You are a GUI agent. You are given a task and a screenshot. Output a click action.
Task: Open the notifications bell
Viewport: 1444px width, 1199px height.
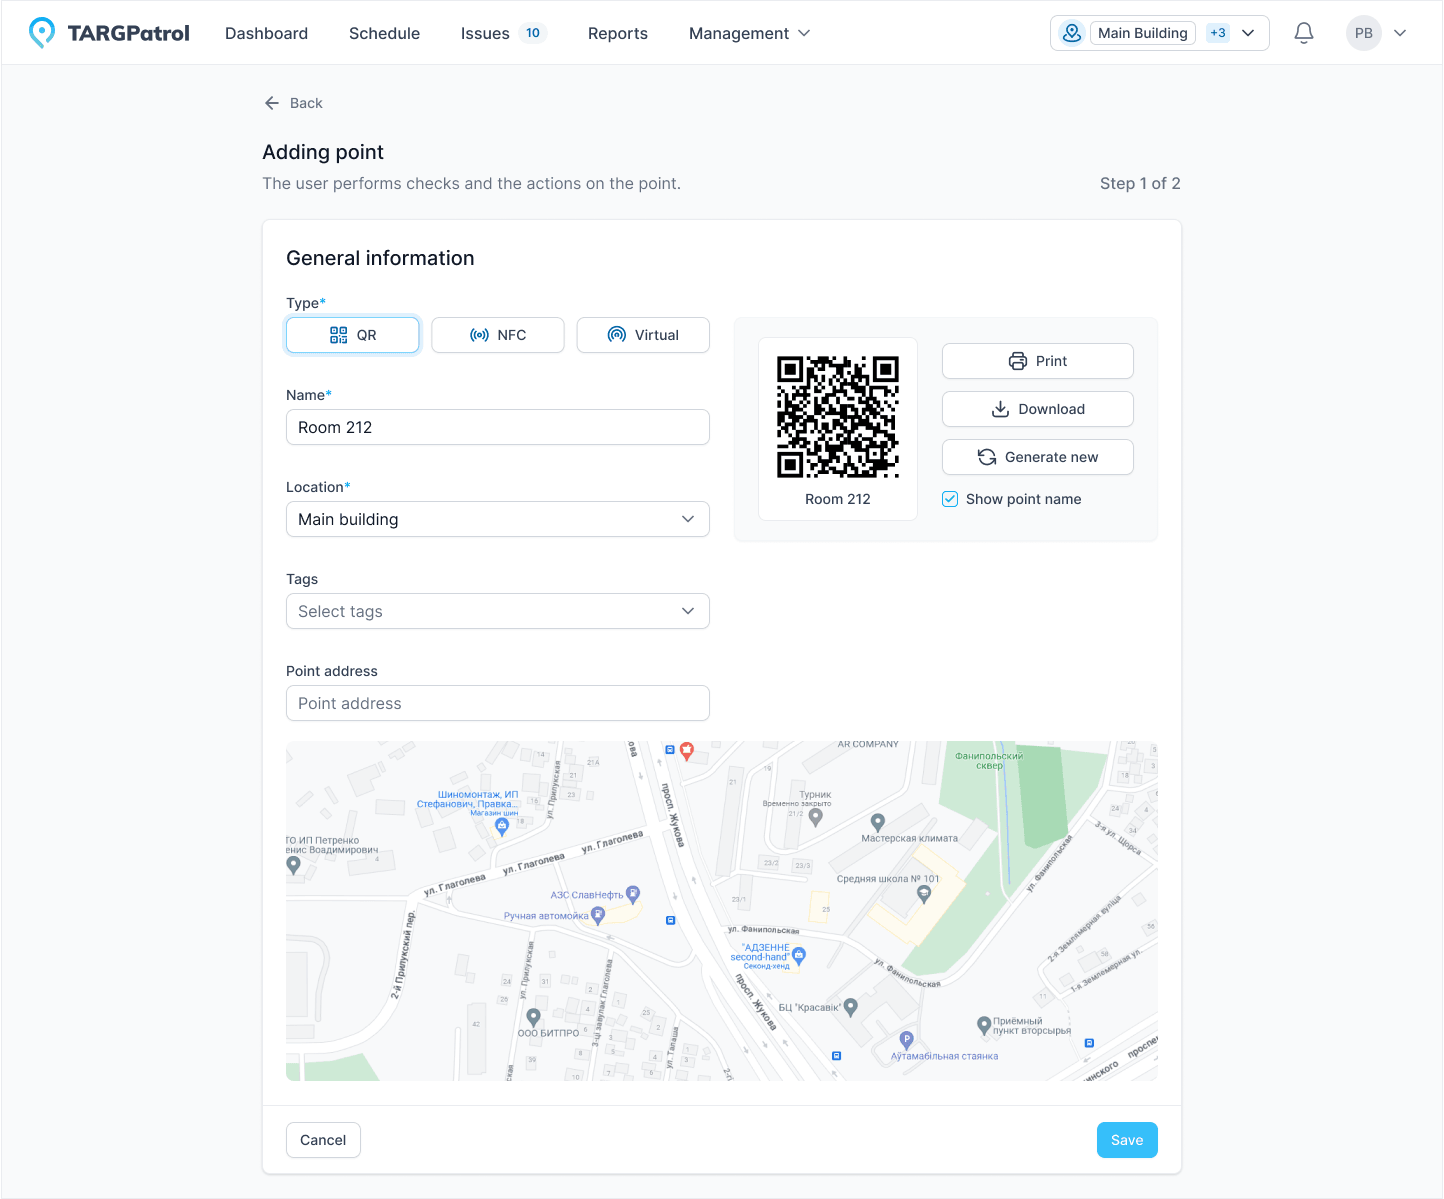pos(1304,33)
